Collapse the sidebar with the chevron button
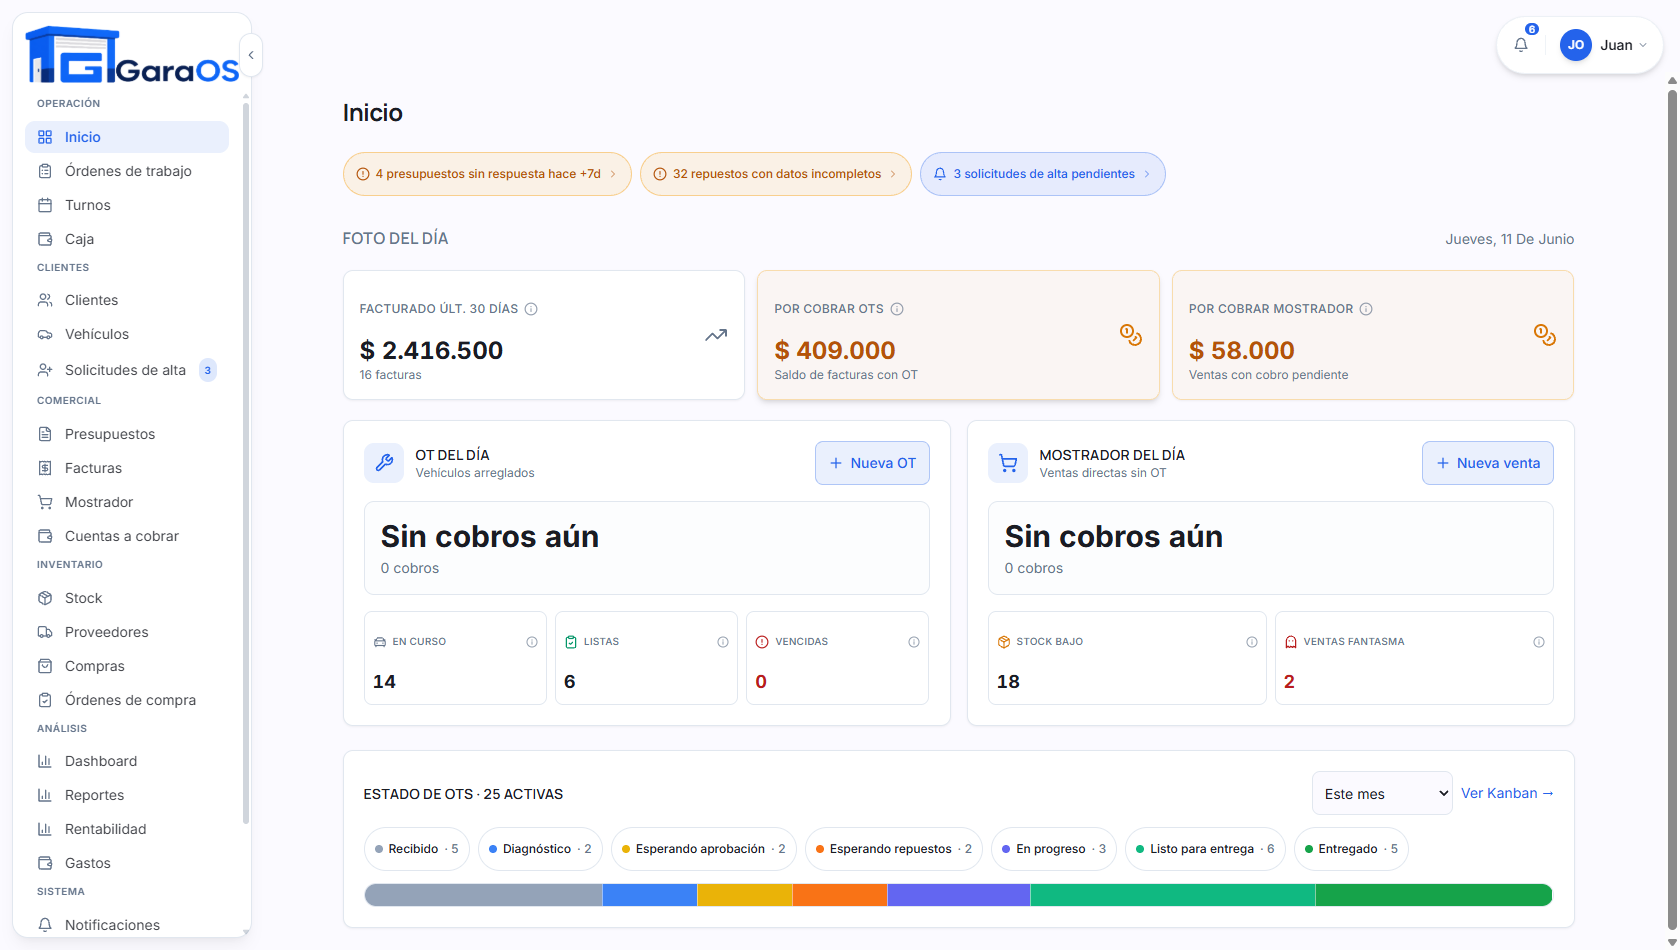 [x=251, y=55]
